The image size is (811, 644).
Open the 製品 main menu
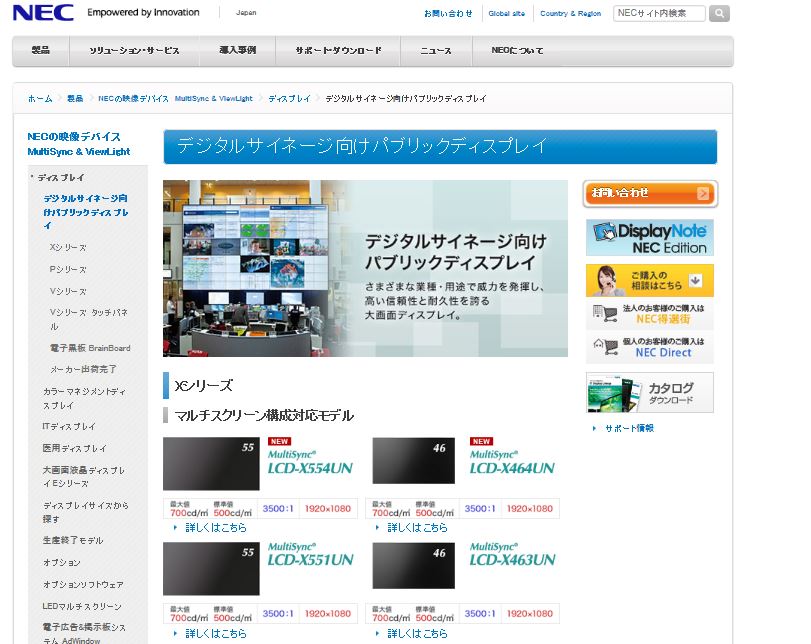(x=40, y=50)
